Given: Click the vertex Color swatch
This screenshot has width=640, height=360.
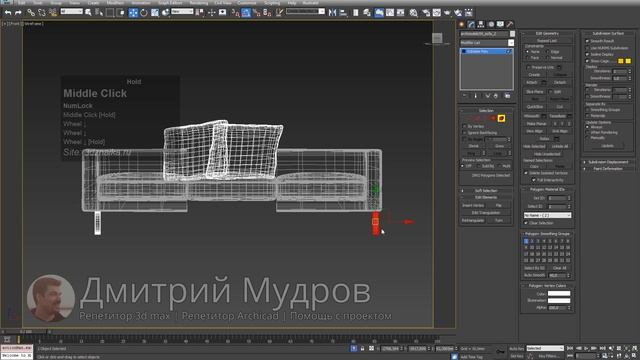Looking at the screenshot, I should click(x=559, y=293).
